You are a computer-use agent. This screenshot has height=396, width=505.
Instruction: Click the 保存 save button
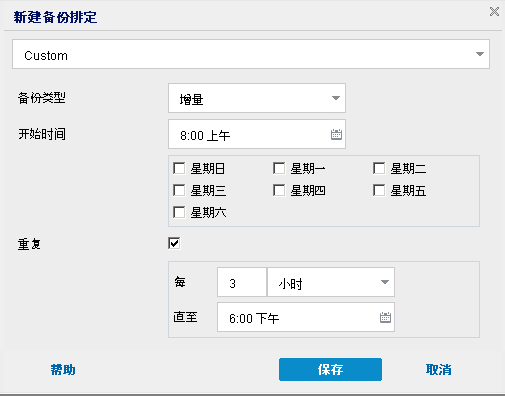coord(330,369)
